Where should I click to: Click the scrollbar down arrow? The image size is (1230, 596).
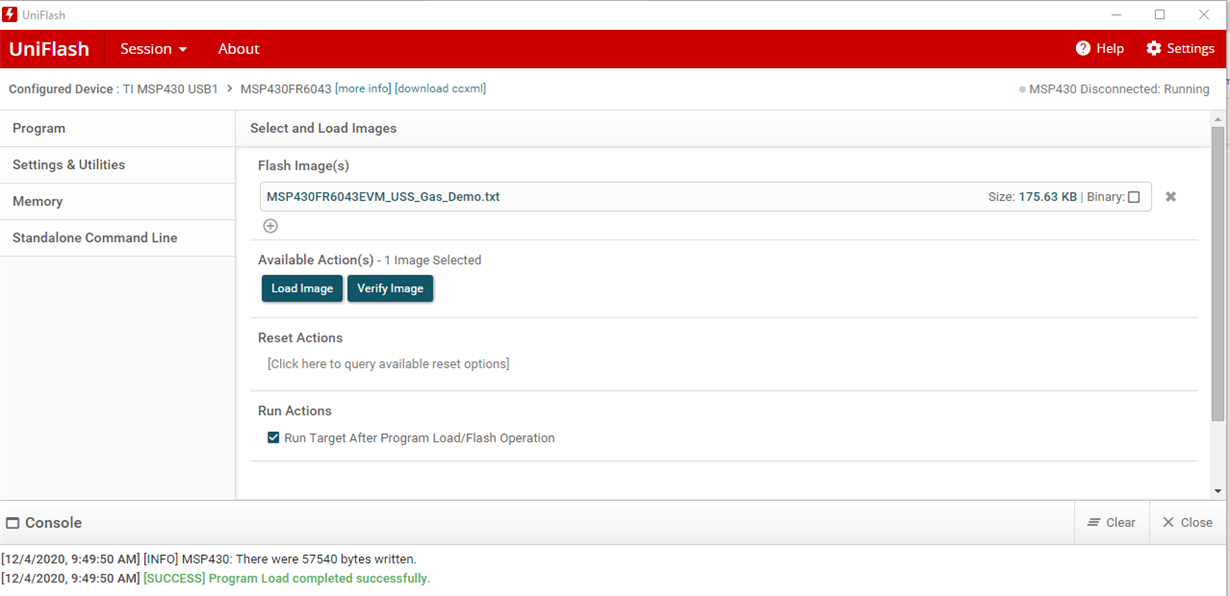pos(1217,491)
